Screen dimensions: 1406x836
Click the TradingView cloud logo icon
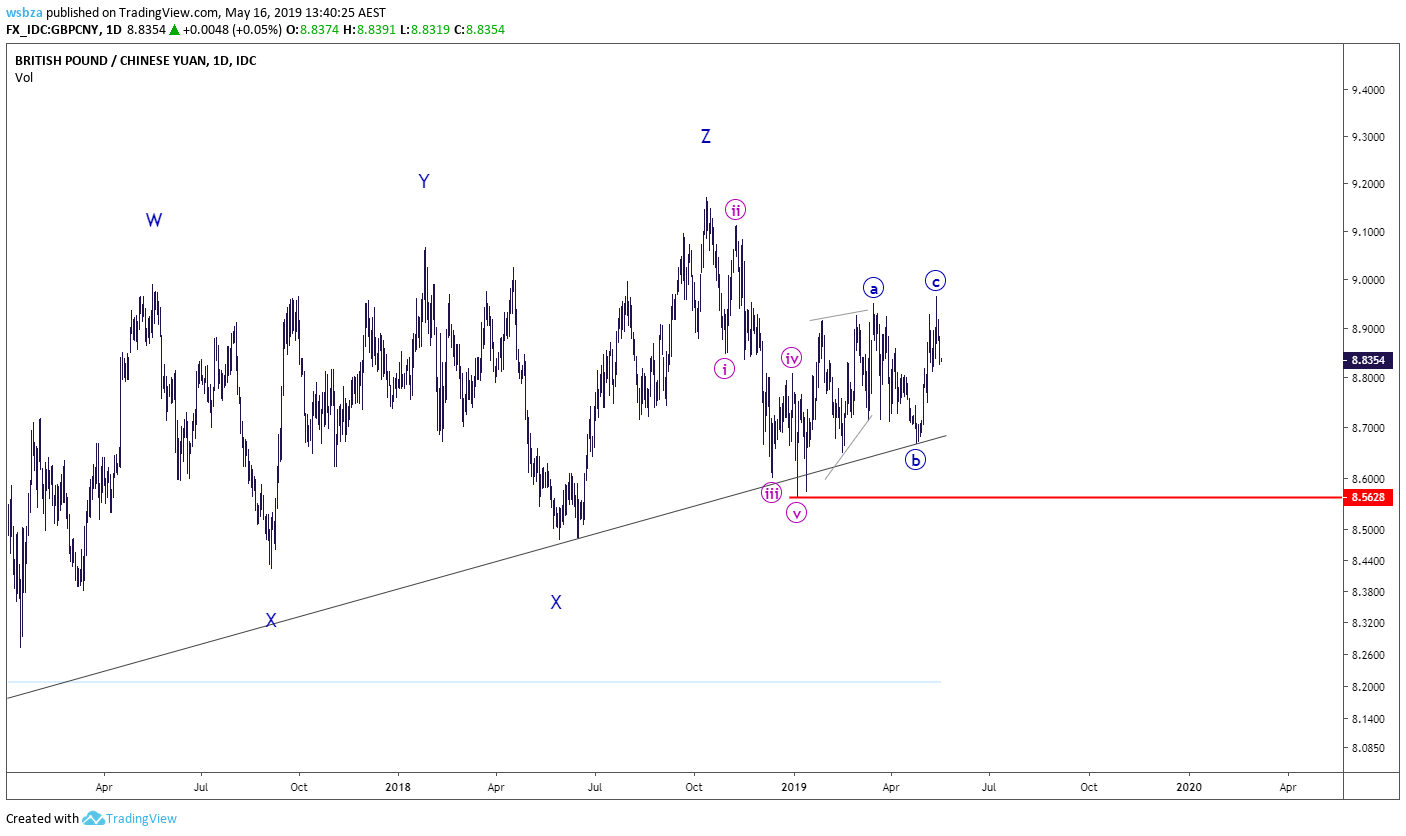tap(93, 819)
